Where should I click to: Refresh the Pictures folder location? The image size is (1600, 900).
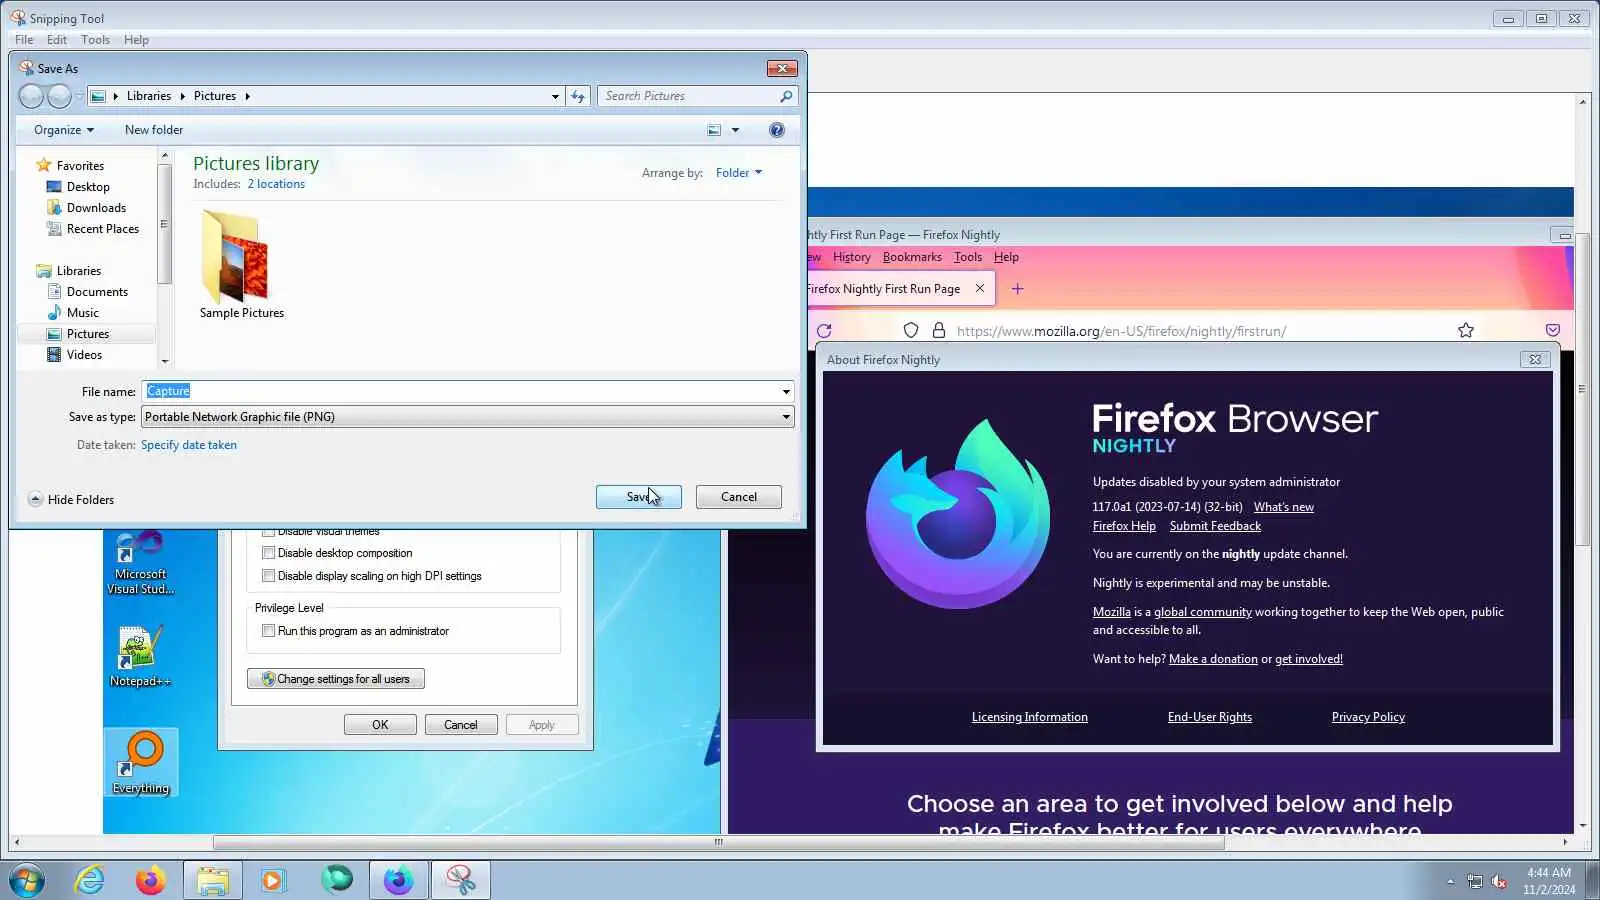click(x=578, y=96)
